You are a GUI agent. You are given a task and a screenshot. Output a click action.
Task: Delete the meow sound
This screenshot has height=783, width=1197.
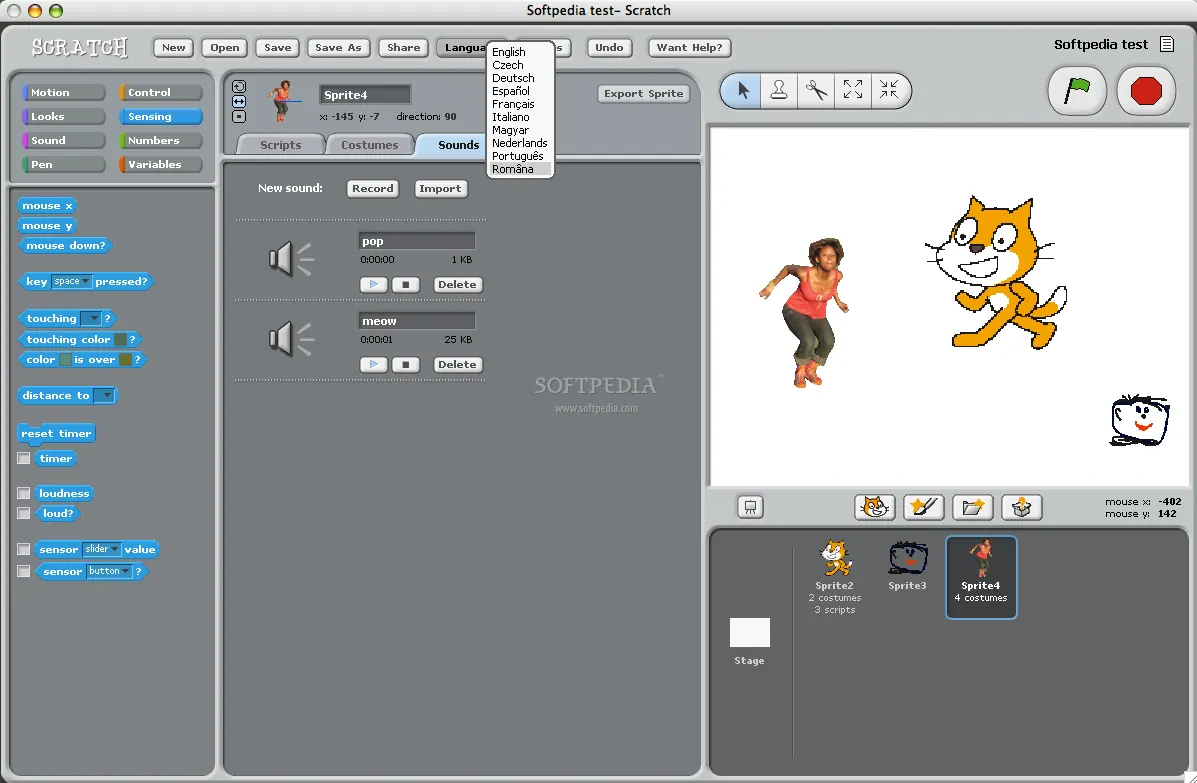[x=457, y=364]
